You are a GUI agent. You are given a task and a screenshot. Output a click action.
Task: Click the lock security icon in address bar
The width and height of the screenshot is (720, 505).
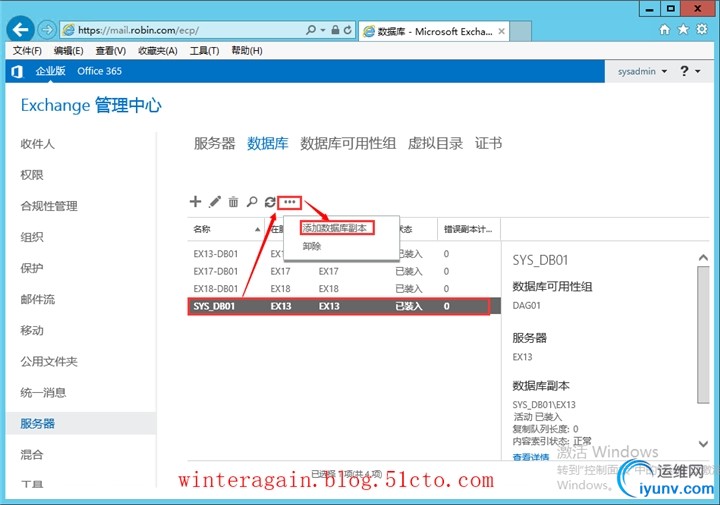click(x=335, y=30)
